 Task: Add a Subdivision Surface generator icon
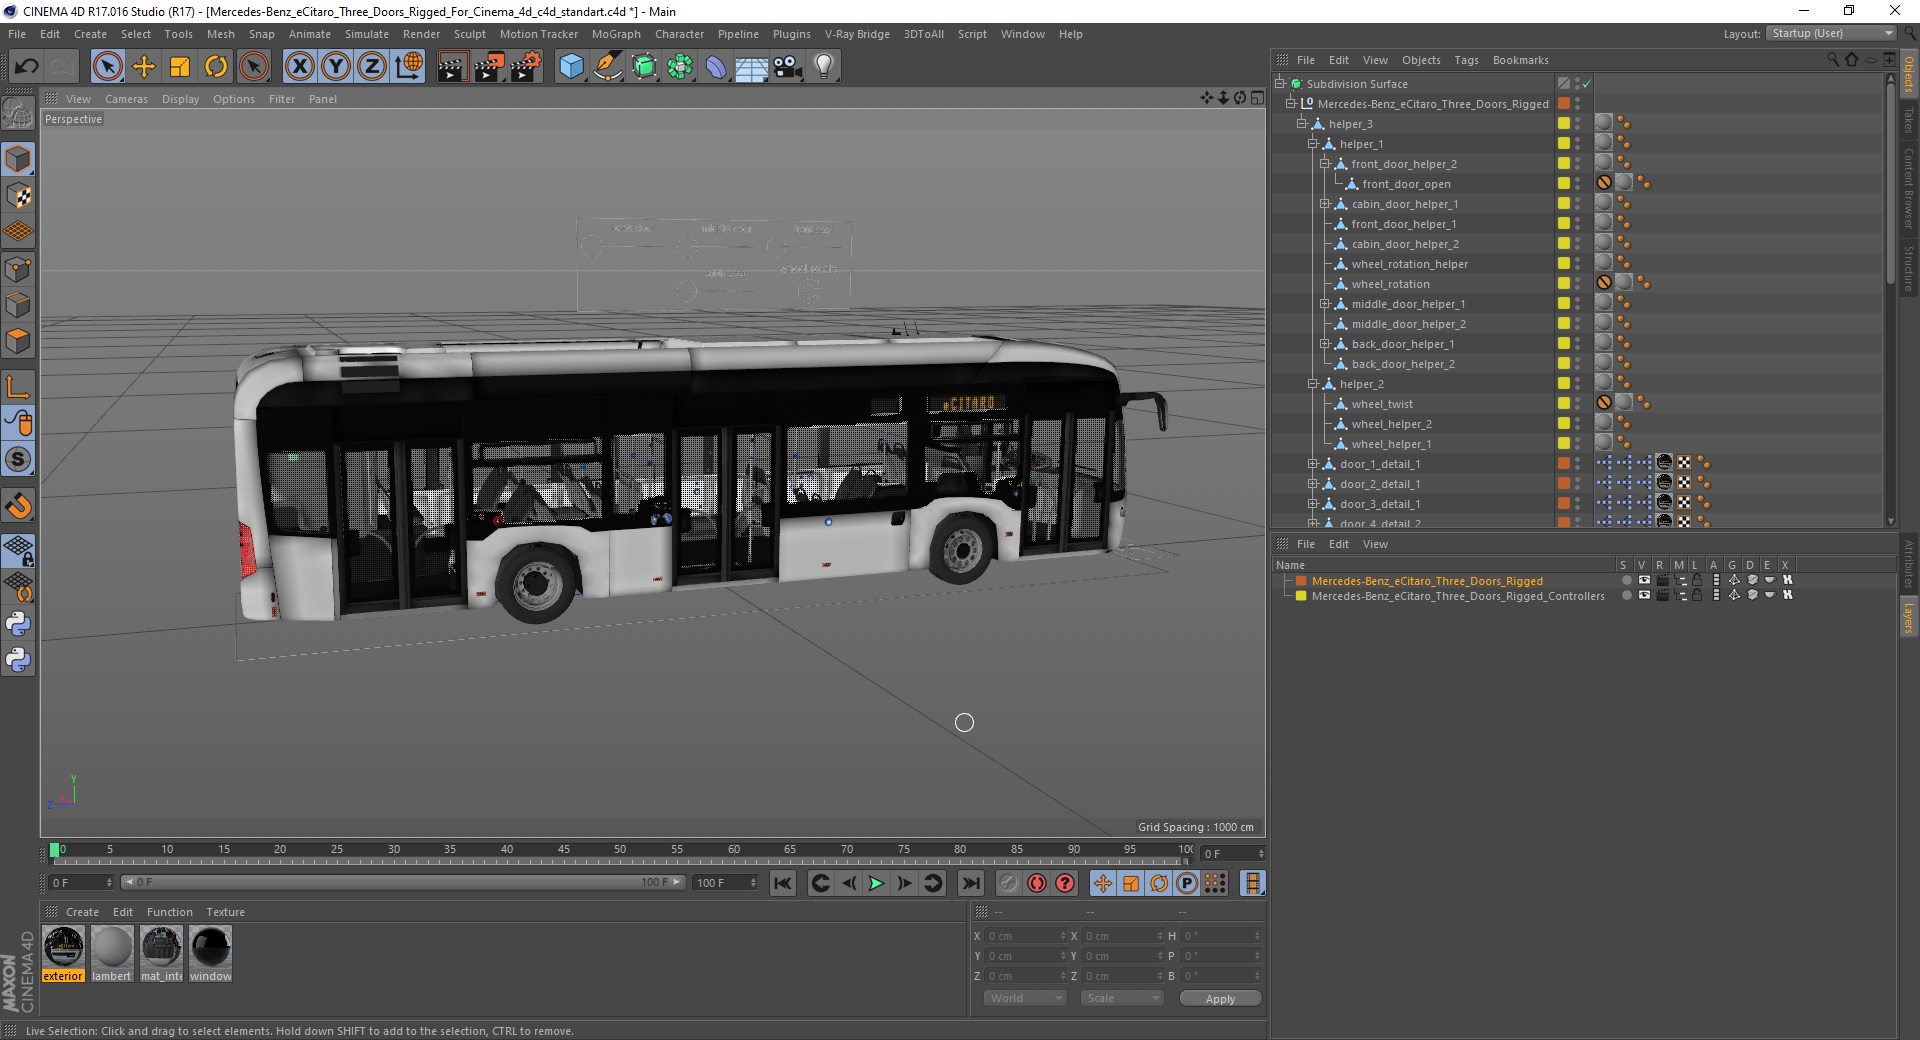click(x=644, y=67)
